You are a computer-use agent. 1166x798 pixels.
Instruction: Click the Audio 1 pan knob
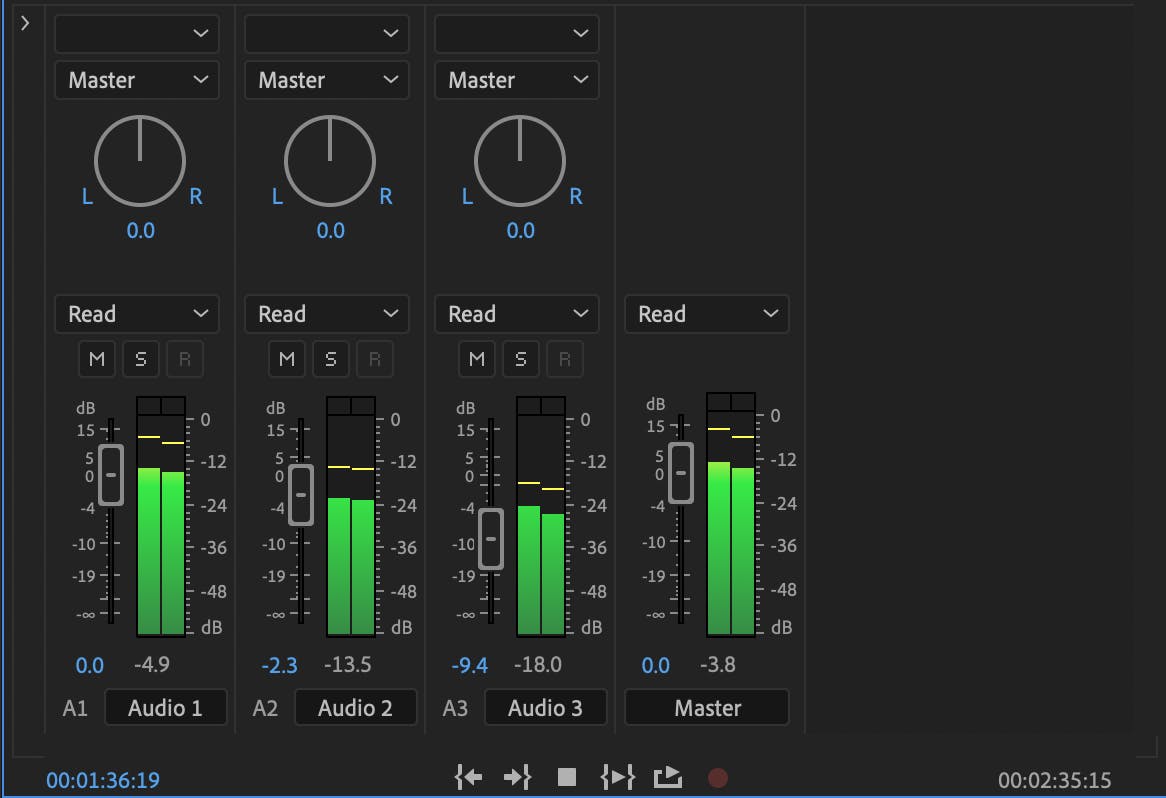tap(140, 161)
